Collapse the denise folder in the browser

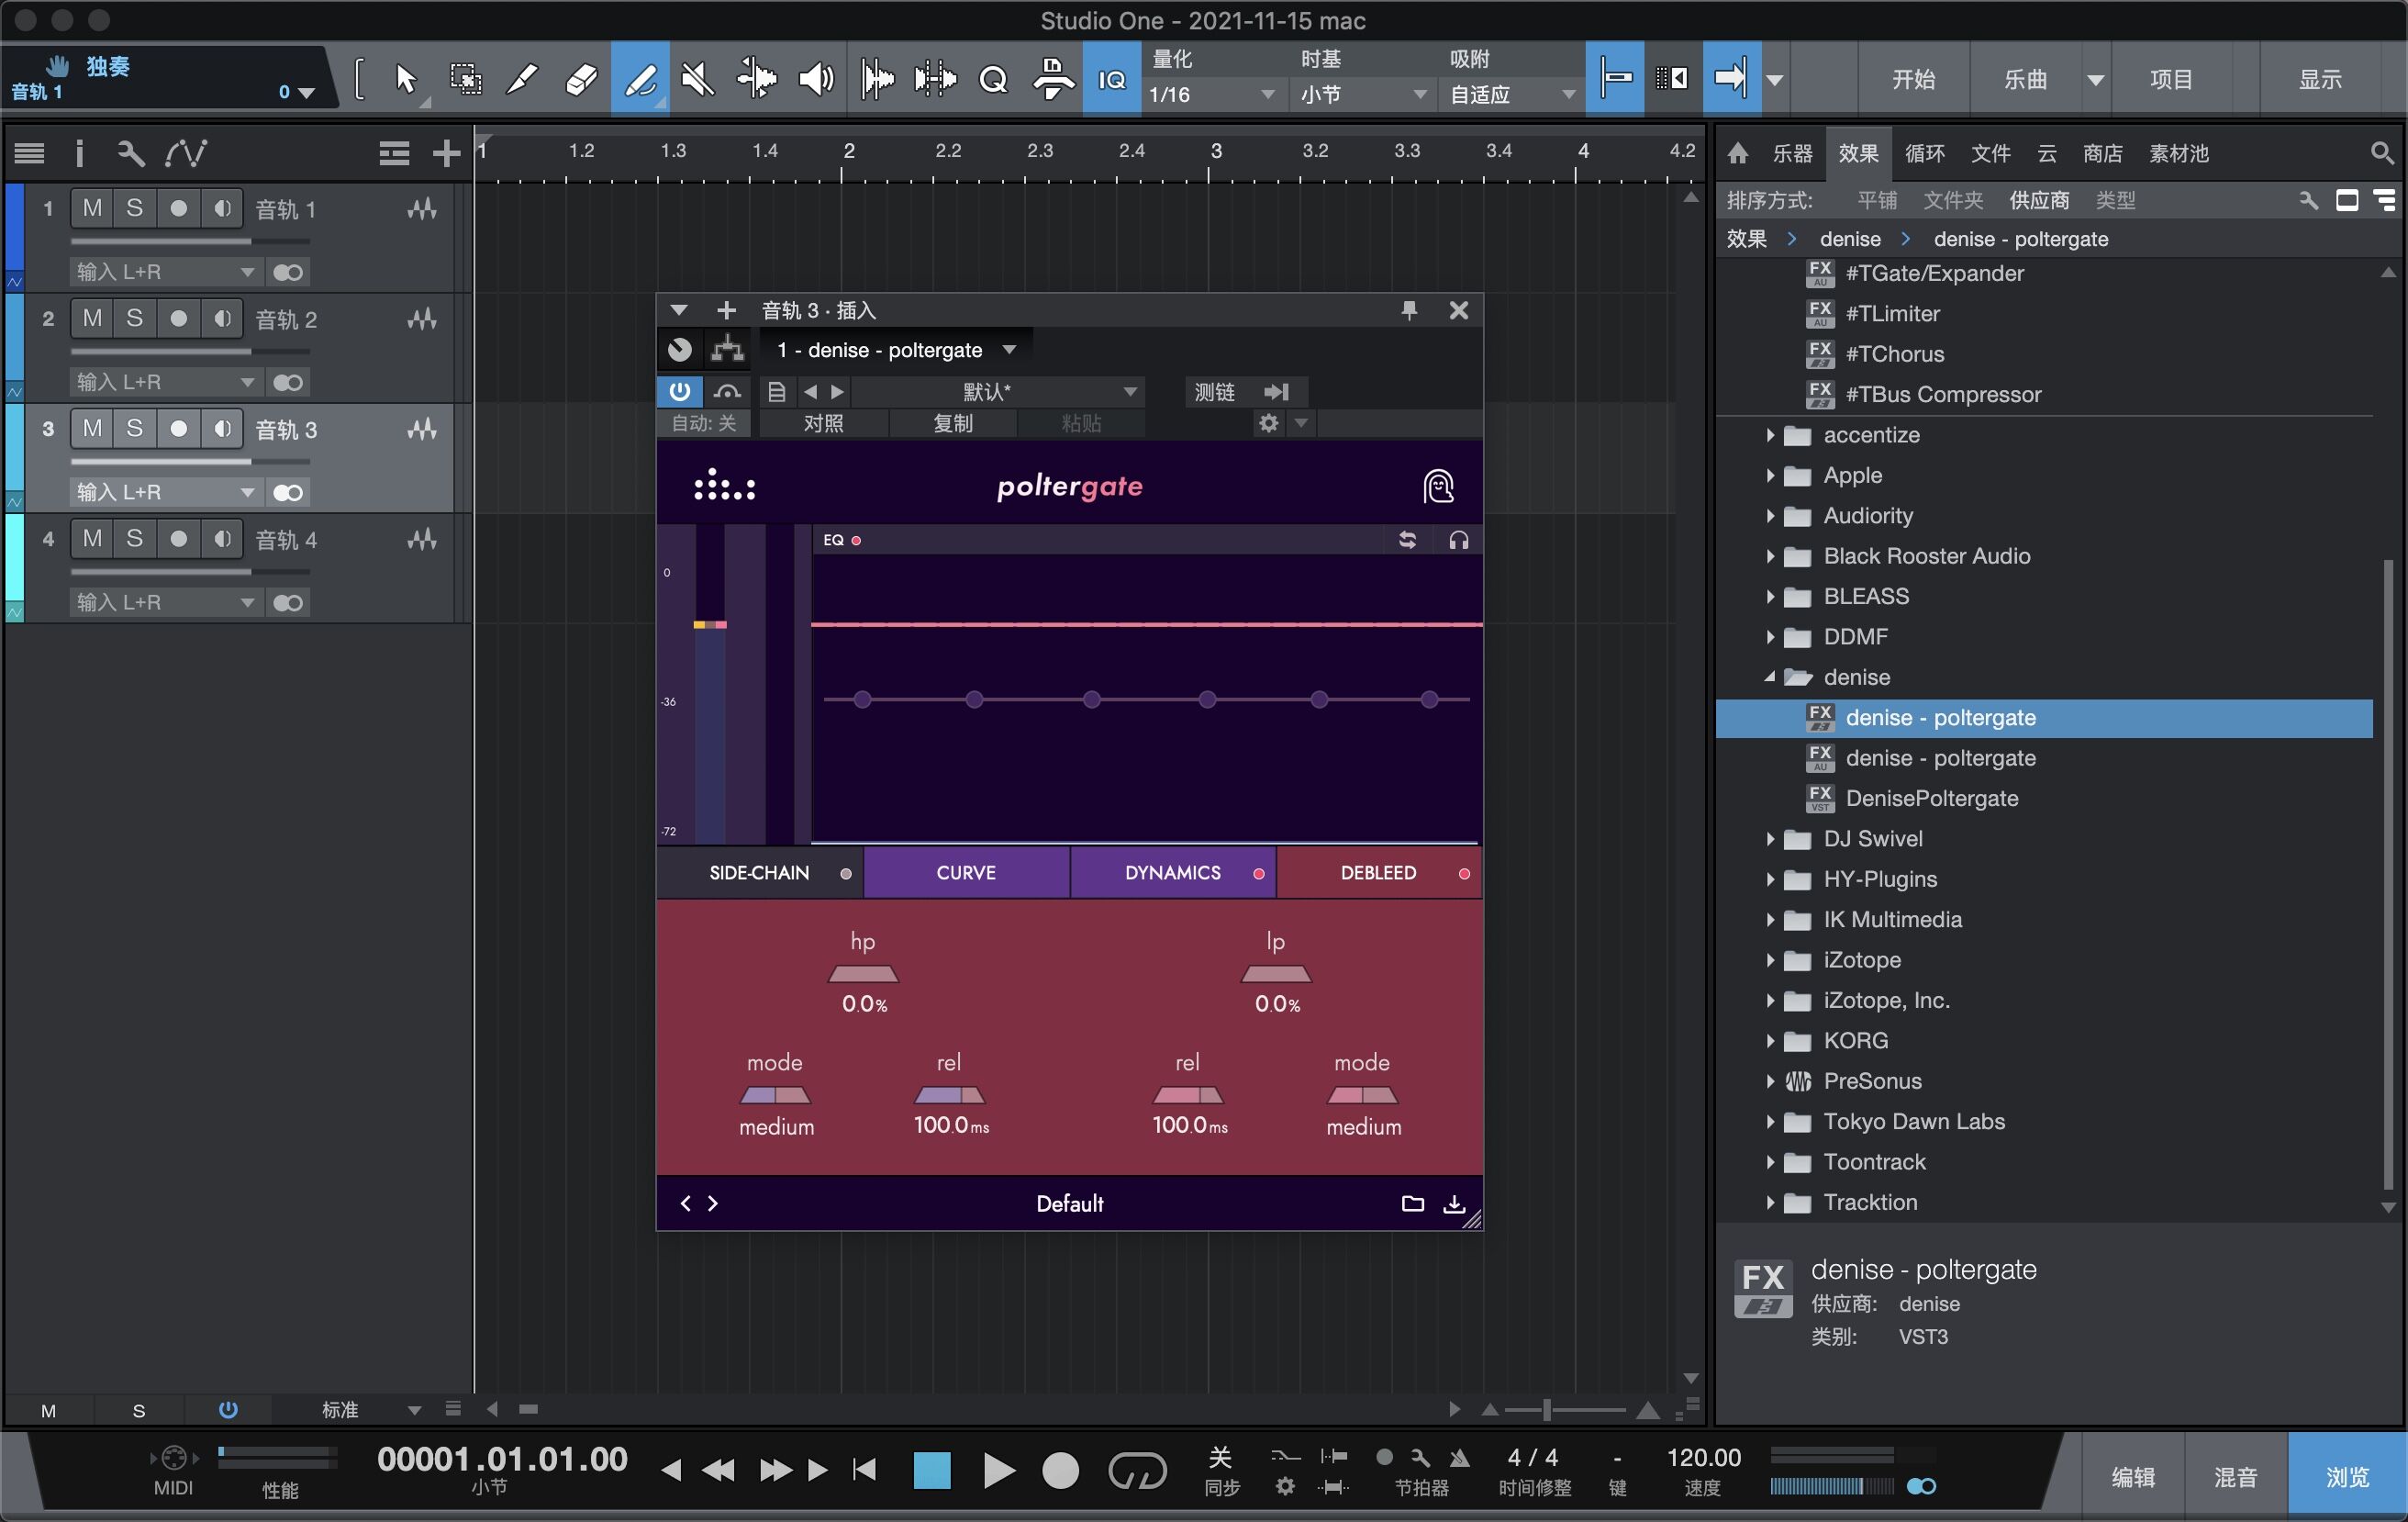point(1770,676)
